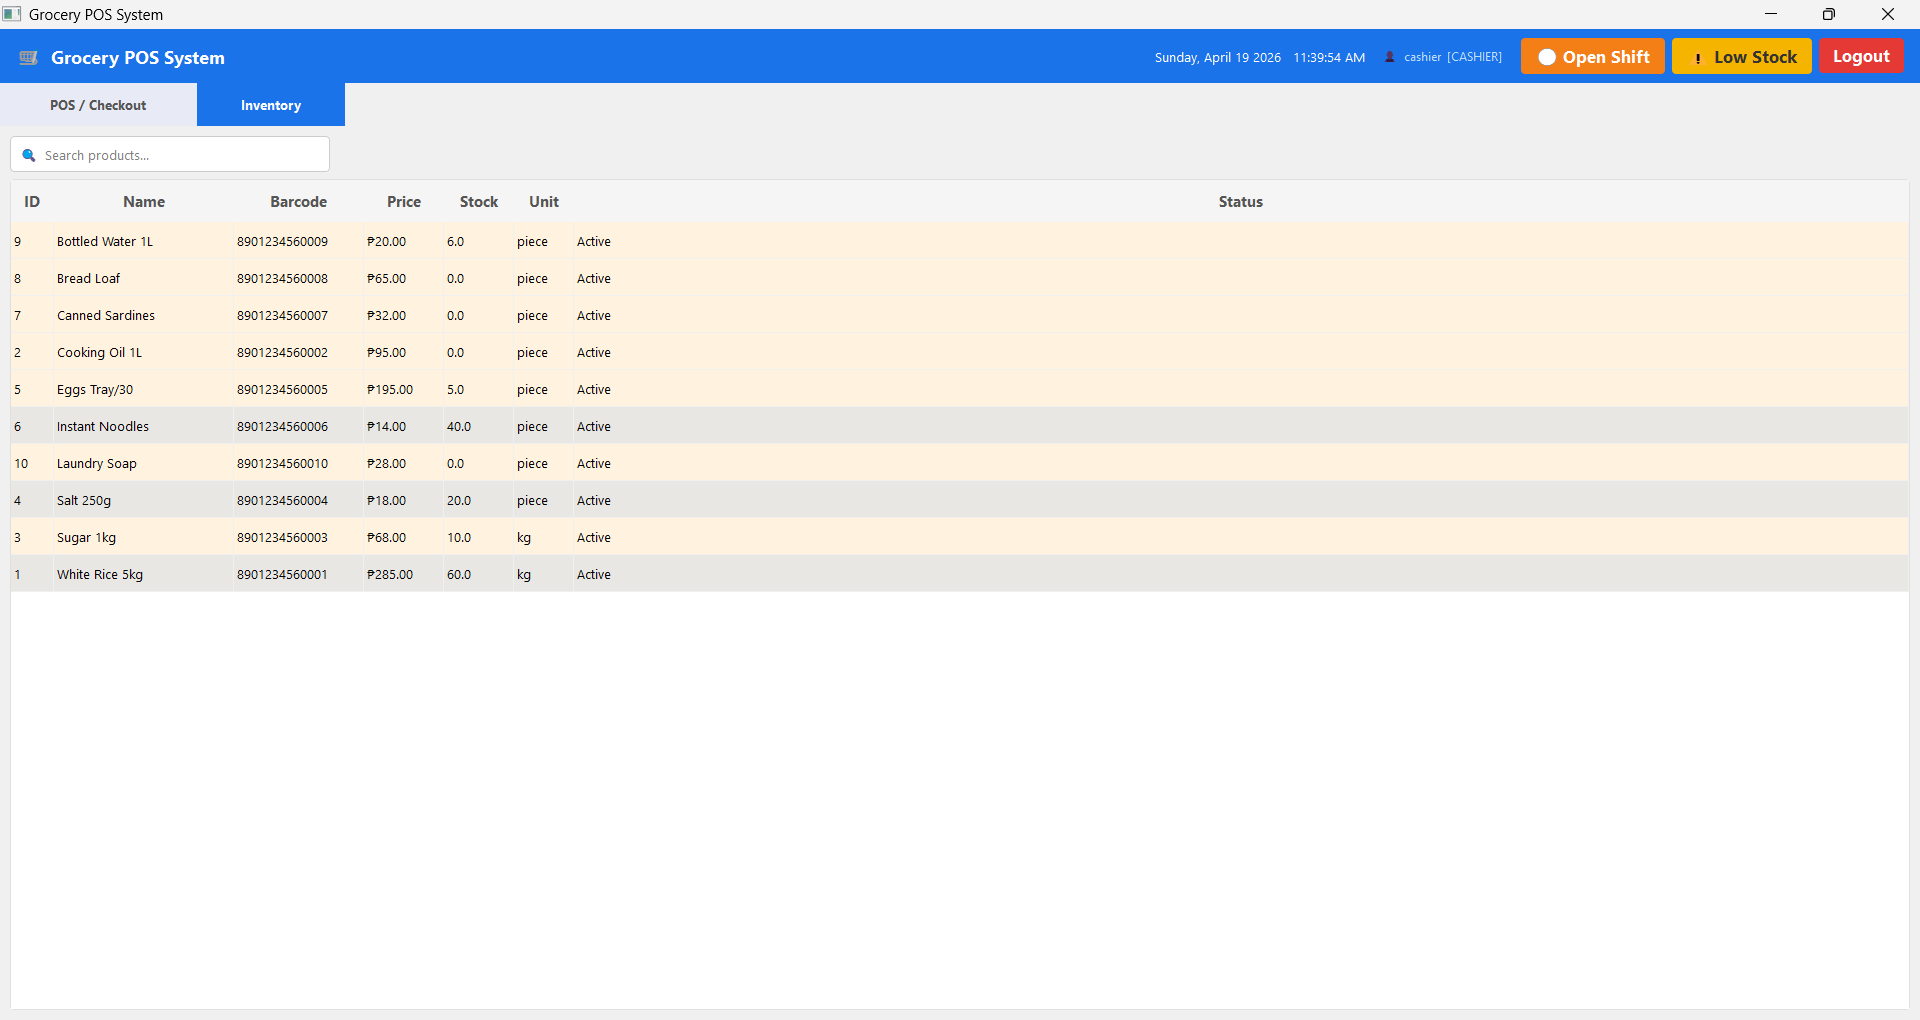Viewport: 1920px width, 1020px height.
Task: Select the Cooking Oil 1L product name
Action: click(99, 353)
